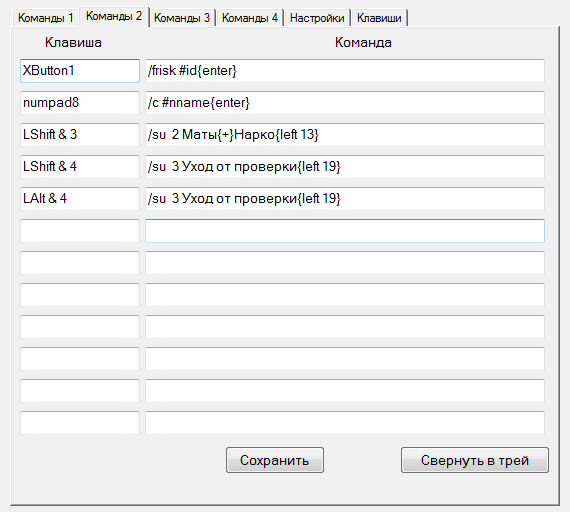Image resolution: width=570 pixels, height=512 pixels.
Task: Switch to the Клавиши tab
Action: click(379, 18)
